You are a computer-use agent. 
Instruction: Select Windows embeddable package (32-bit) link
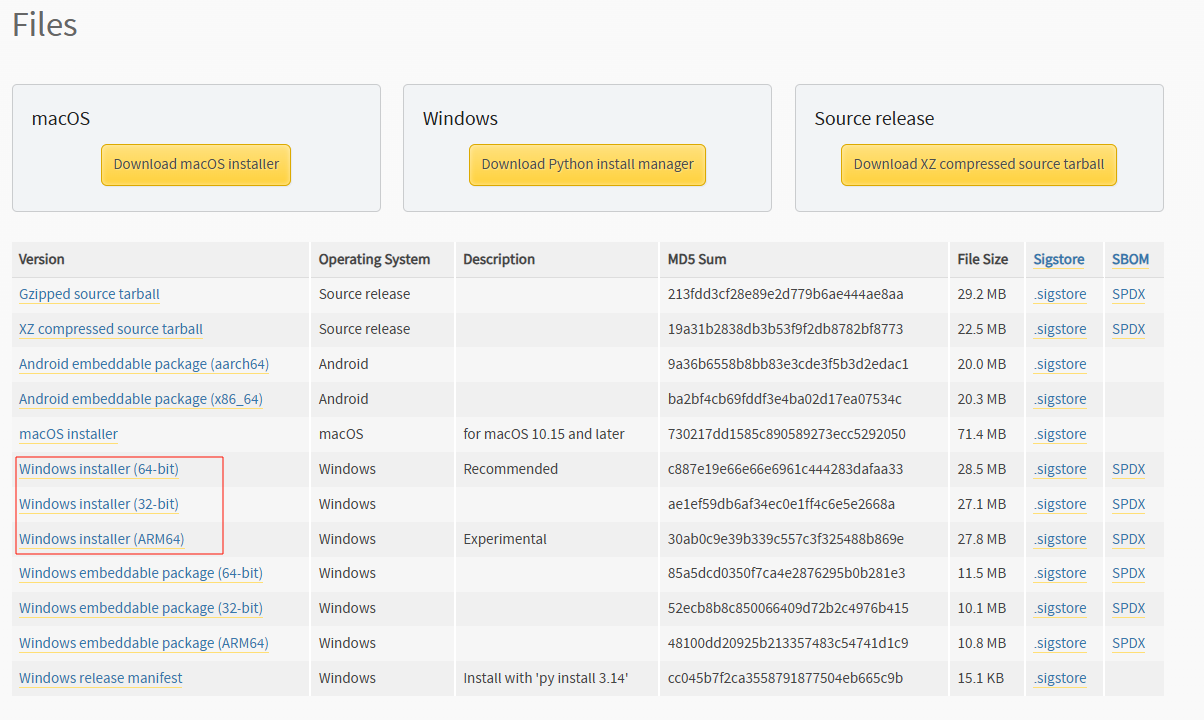[x=141, y=608]
